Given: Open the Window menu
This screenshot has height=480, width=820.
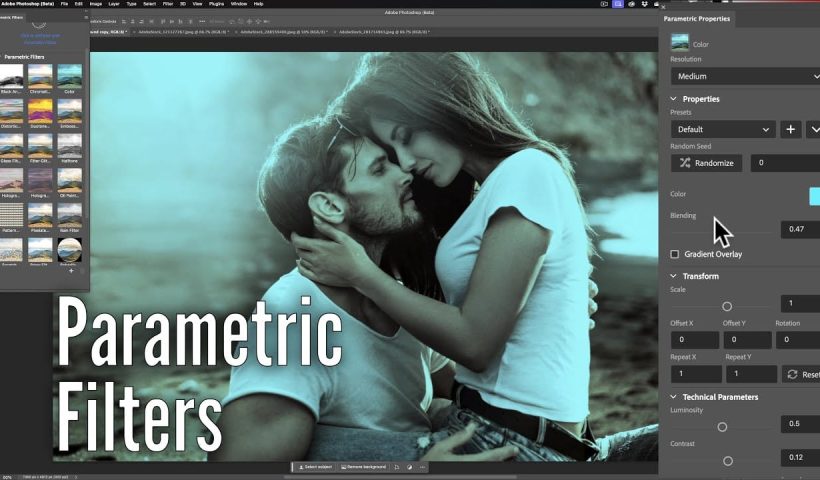Looking at the screenshot, I should click(239, 4).
